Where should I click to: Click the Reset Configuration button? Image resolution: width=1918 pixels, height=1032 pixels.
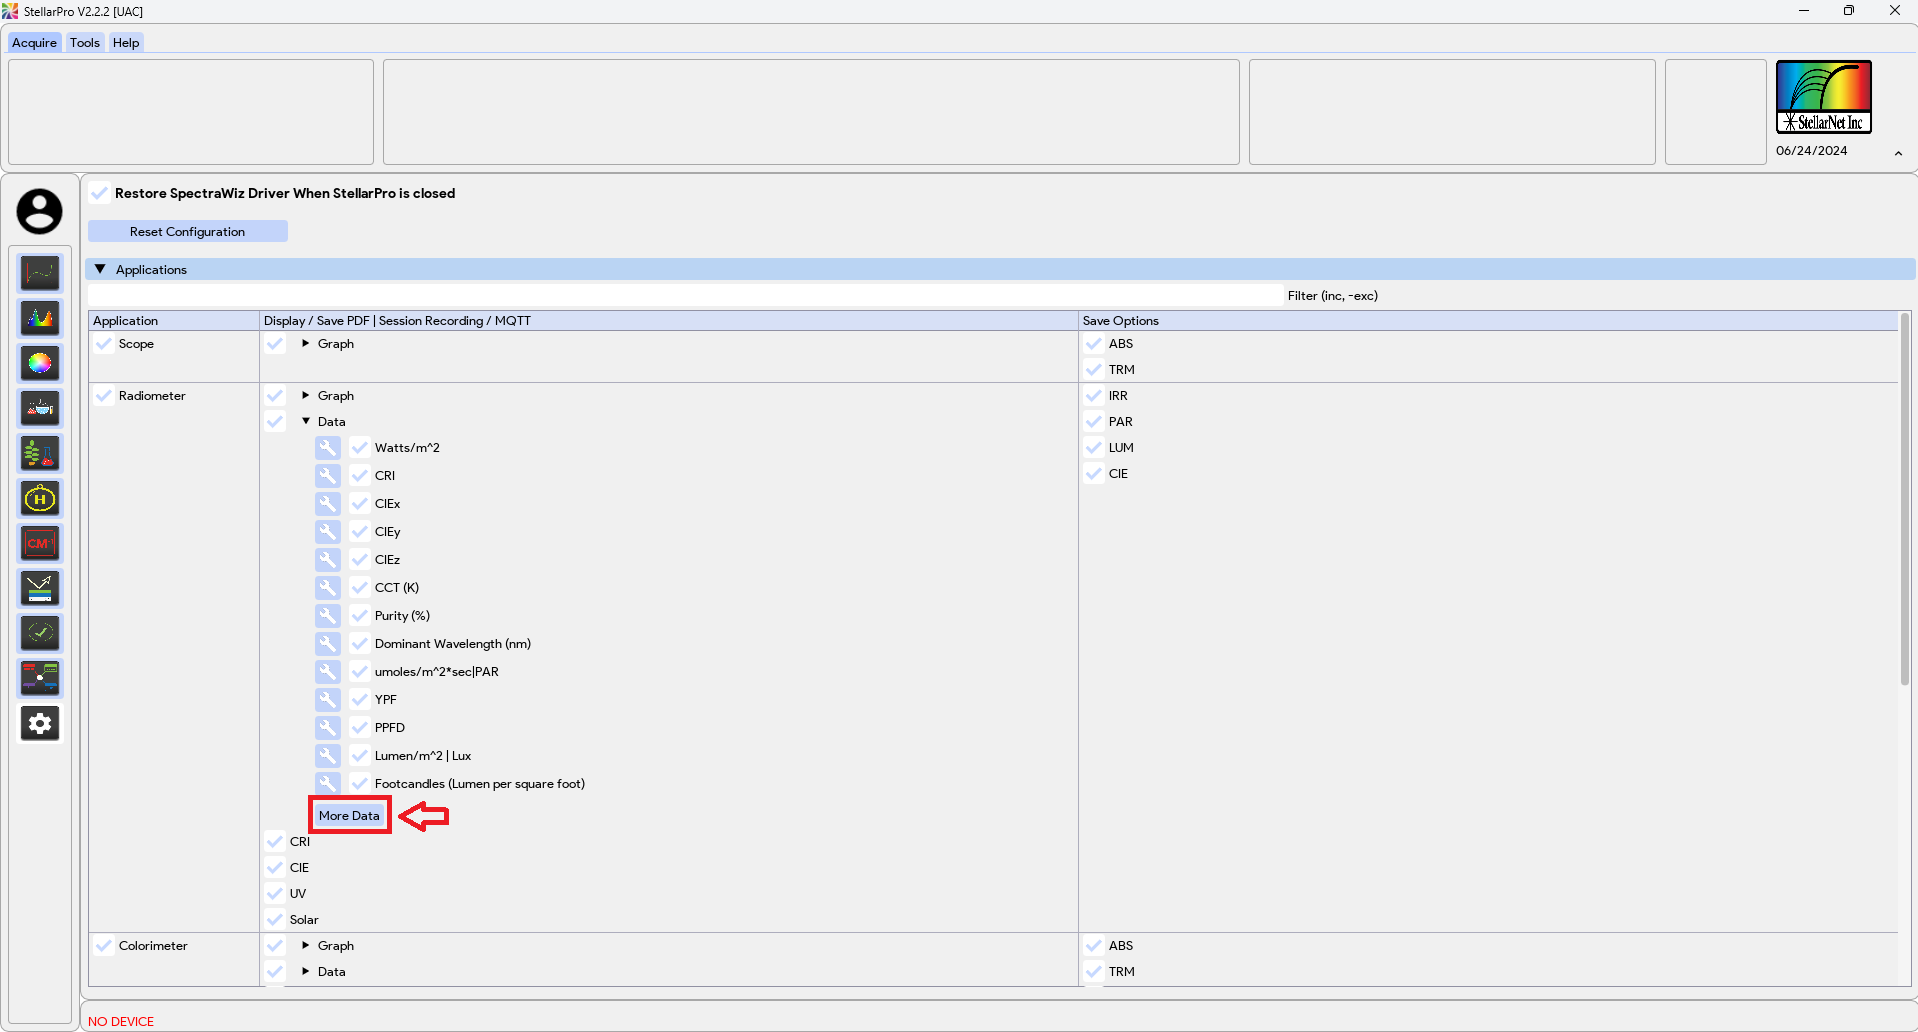point(187,231)
